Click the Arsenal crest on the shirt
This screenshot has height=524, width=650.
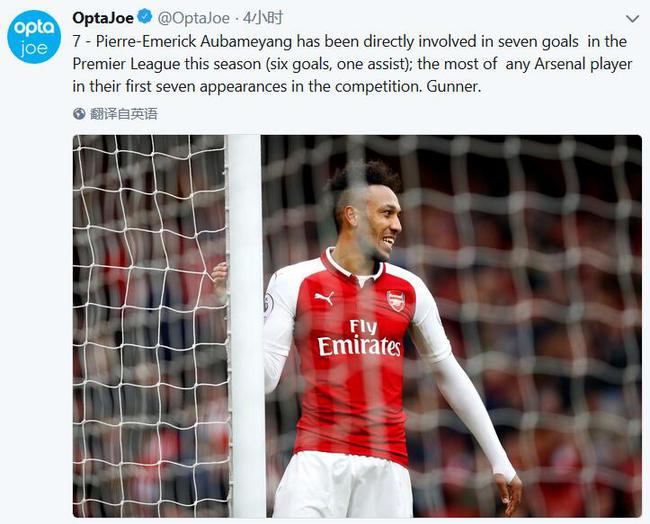coord(396,301)
